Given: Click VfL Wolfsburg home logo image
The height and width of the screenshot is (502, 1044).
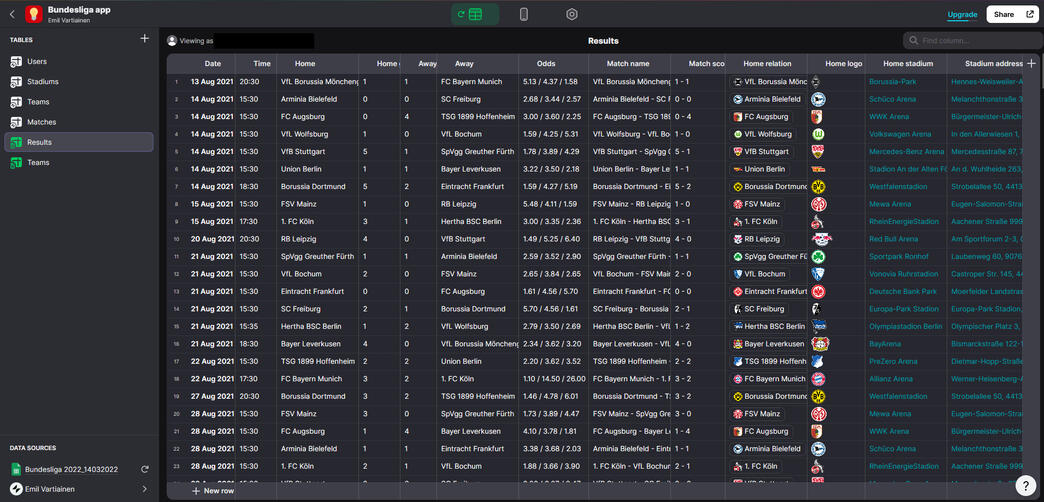Looking at the screenshot, I should click(x=818, y=134).
